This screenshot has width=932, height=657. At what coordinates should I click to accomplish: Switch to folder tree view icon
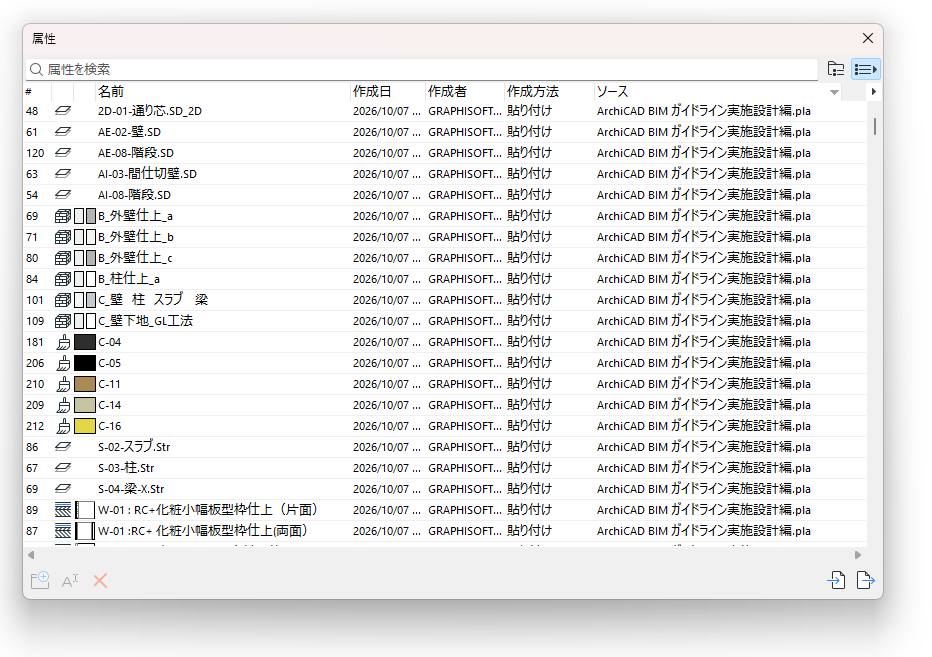[x=836, y=69]
